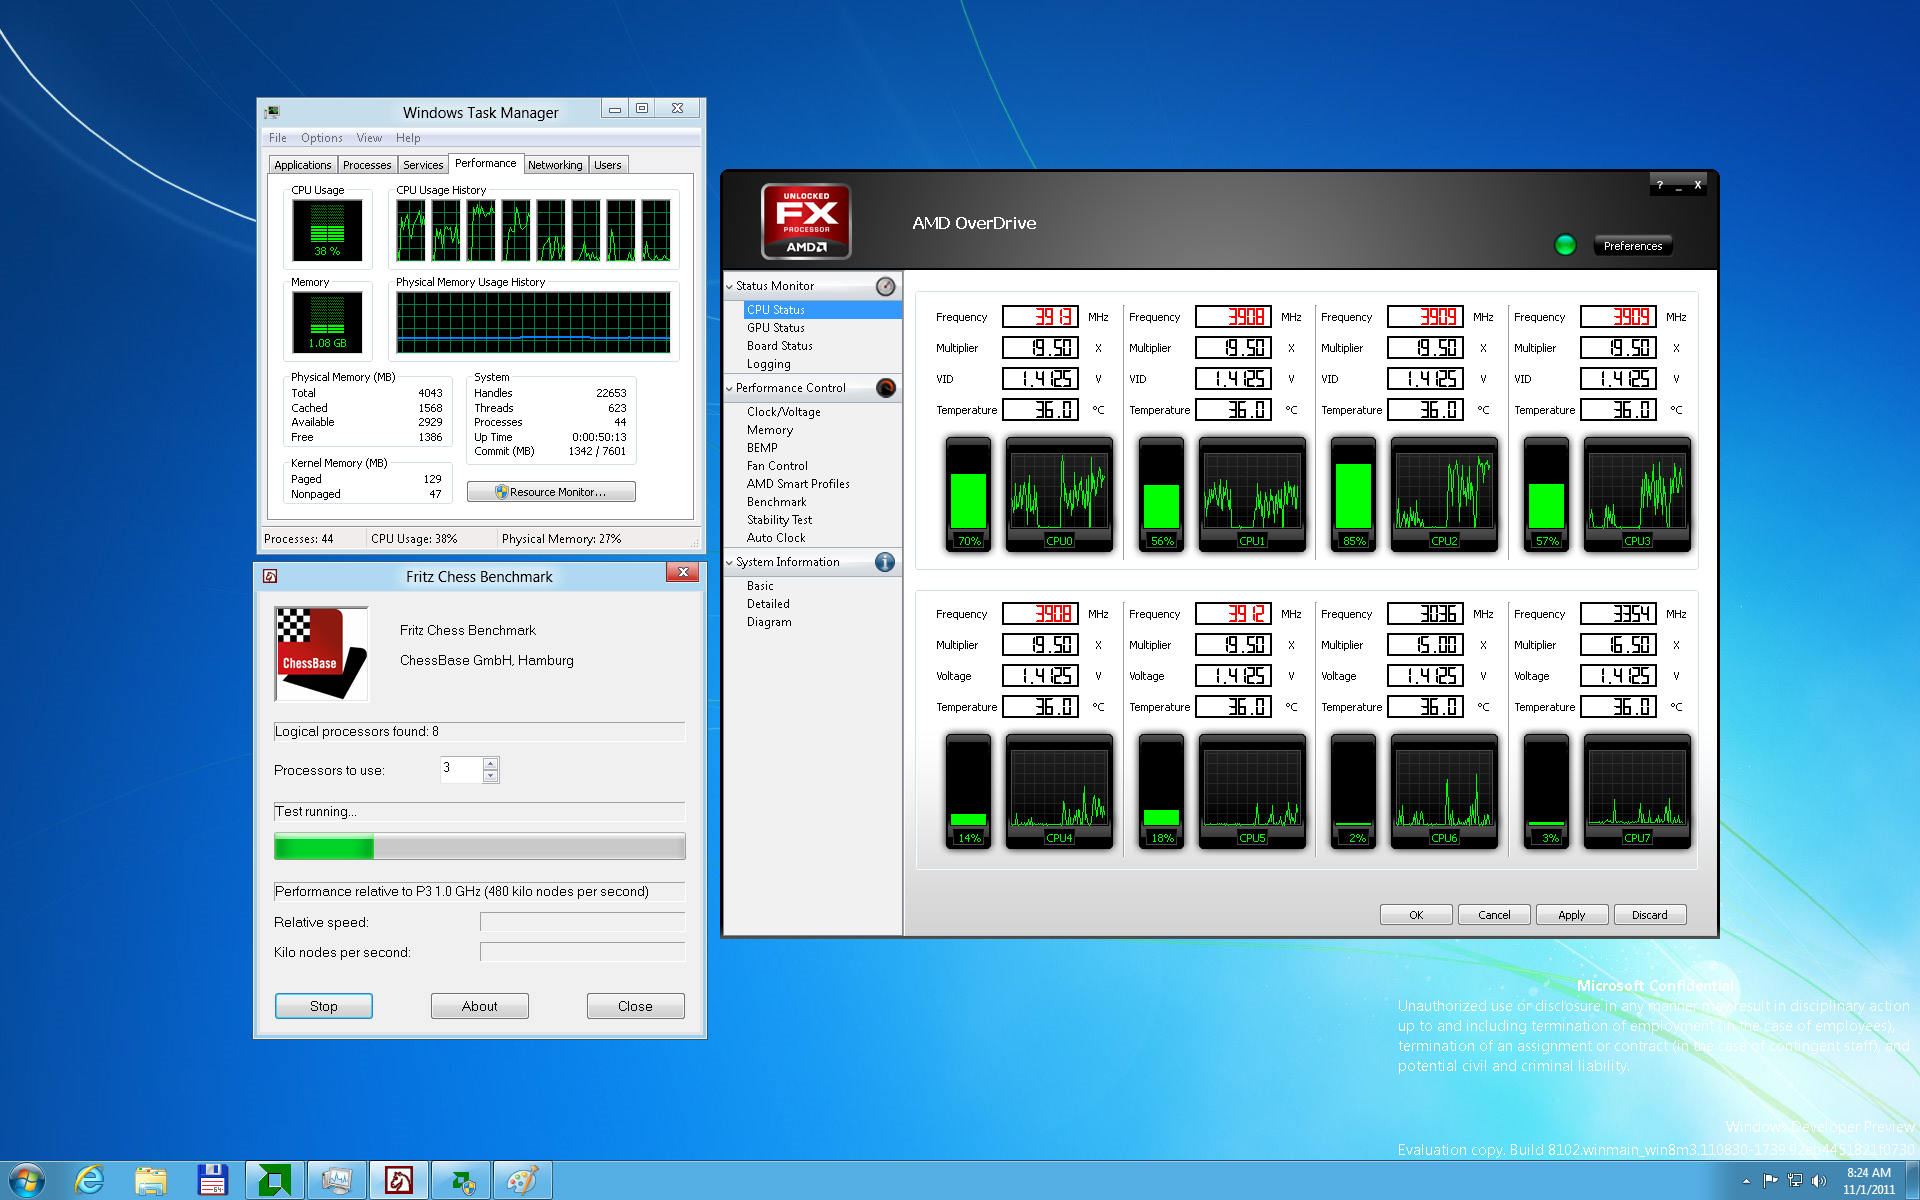Open the Task Manager File menu
1920x1200 pixels.
coord(278,138)
